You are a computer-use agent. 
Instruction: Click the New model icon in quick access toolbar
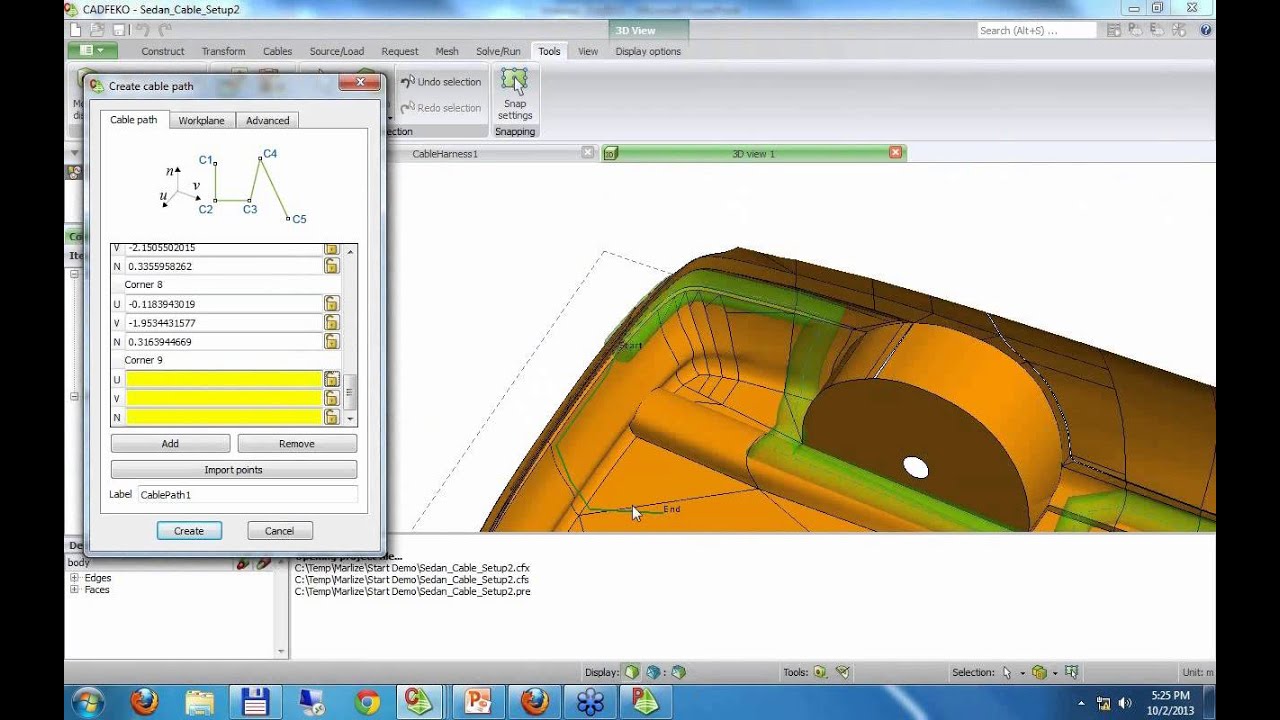click(77, 30)
